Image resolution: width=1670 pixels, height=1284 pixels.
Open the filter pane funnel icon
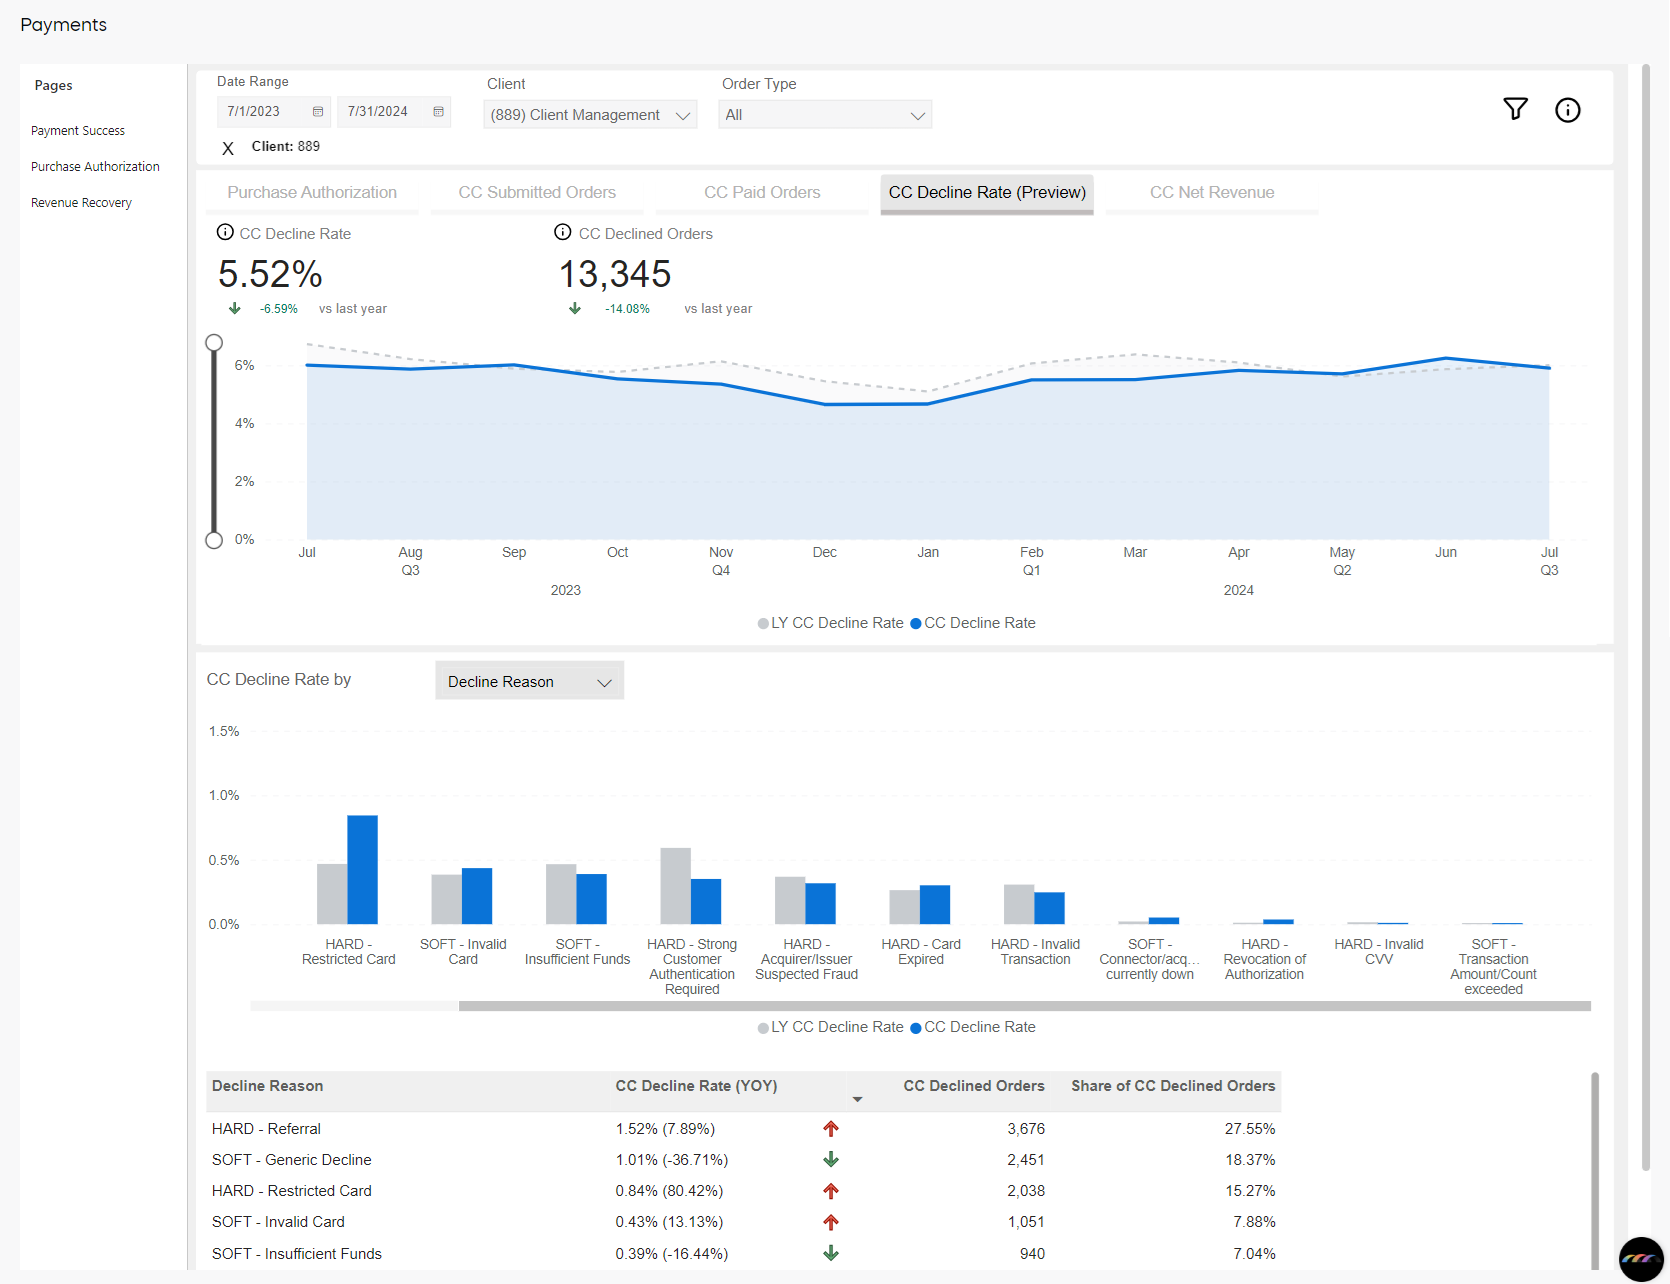1515,109
